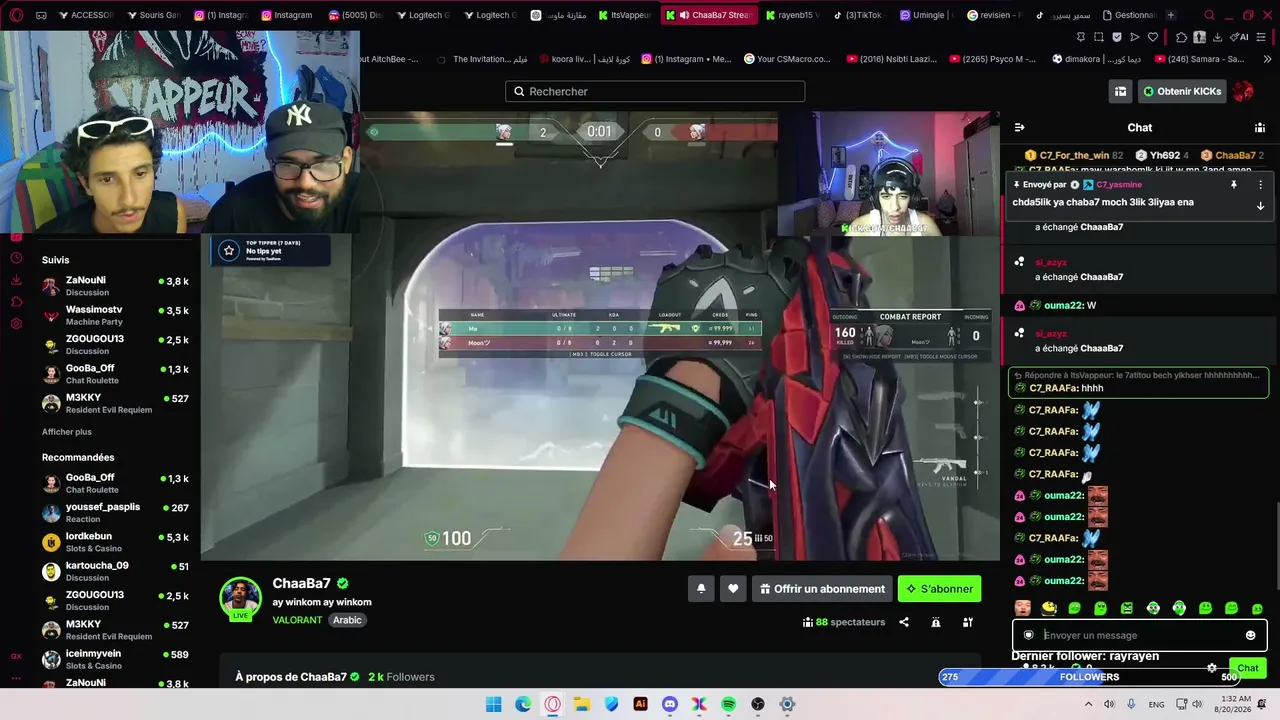Open File Explorer from the taskbar
Image resolution: width=1280 pixels, height=720 pixels.
coord(582,704)
